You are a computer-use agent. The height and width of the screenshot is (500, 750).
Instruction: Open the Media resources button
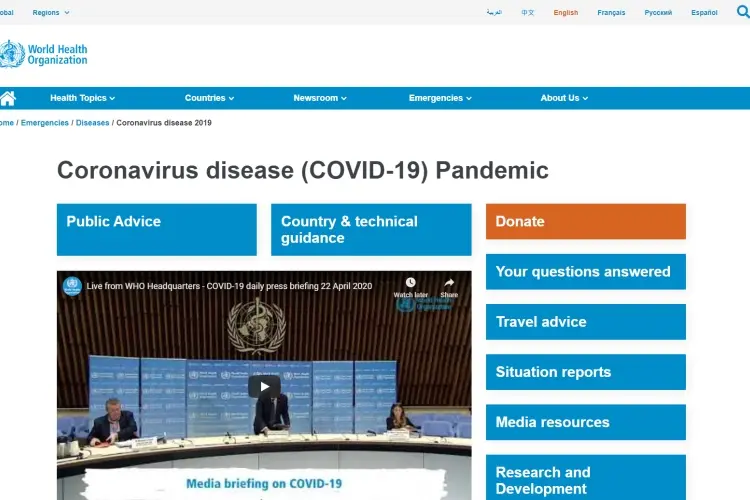pyautogui.click(x=585, y=422)
